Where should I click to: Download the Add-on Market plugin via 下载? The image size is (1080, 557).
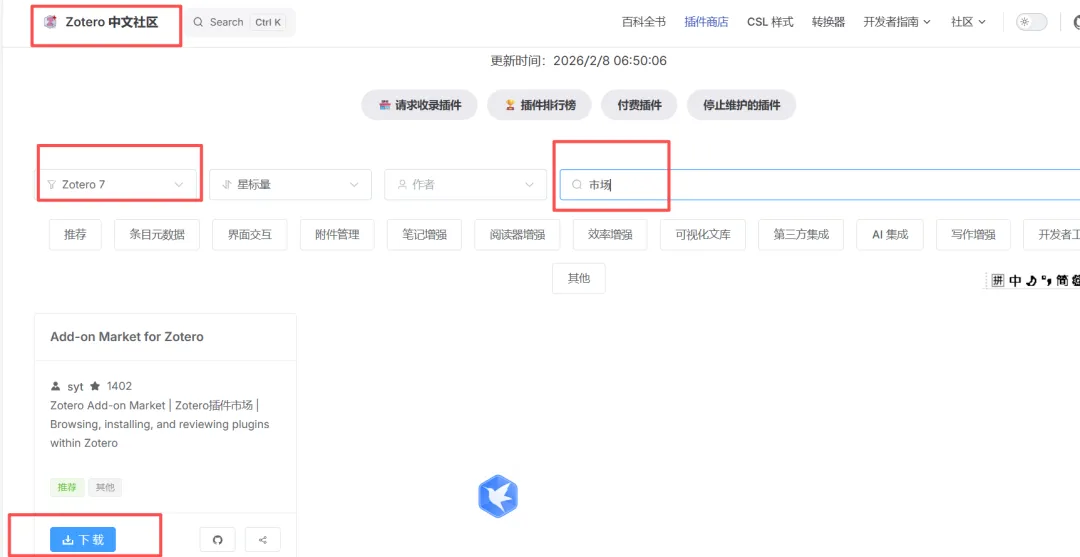pos(83,540)
